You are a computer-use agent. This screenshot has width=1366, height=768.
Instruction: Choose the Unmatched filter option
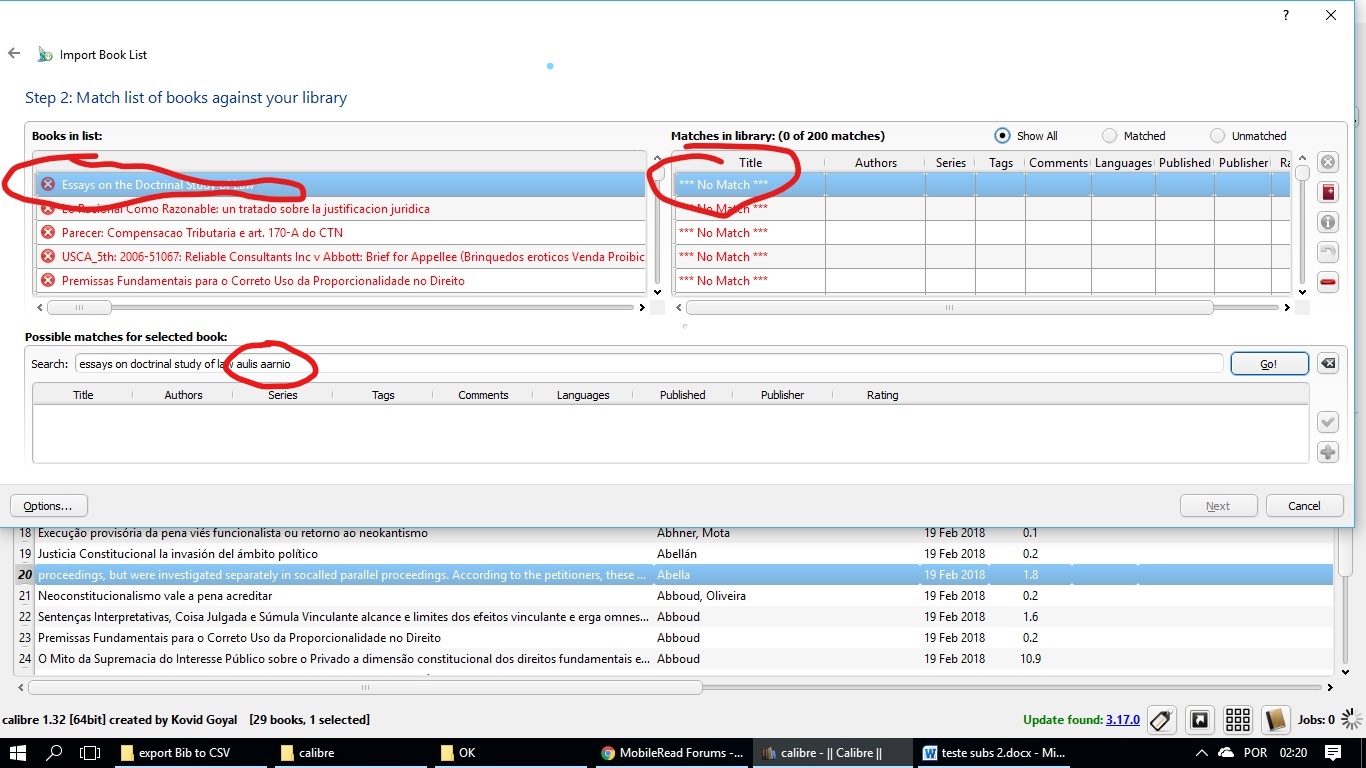pyautogui.click(x=1218, y=136)
